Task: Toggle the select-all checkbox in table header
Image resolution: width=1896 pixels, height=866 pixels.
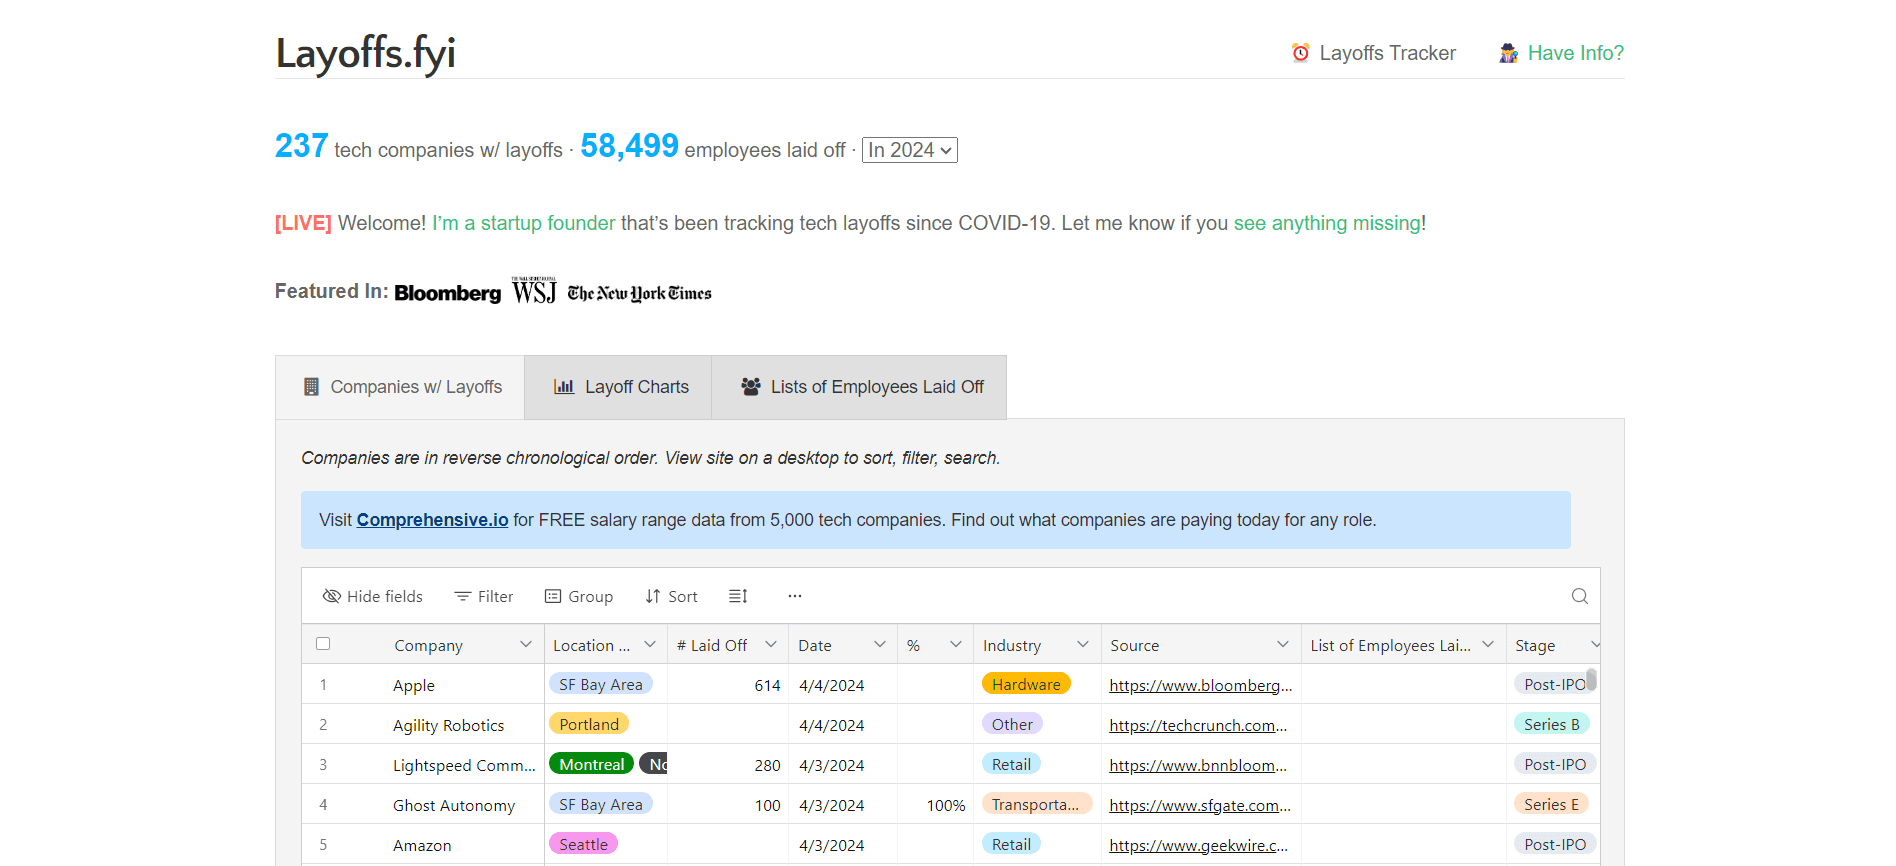Action: [323, 644]
